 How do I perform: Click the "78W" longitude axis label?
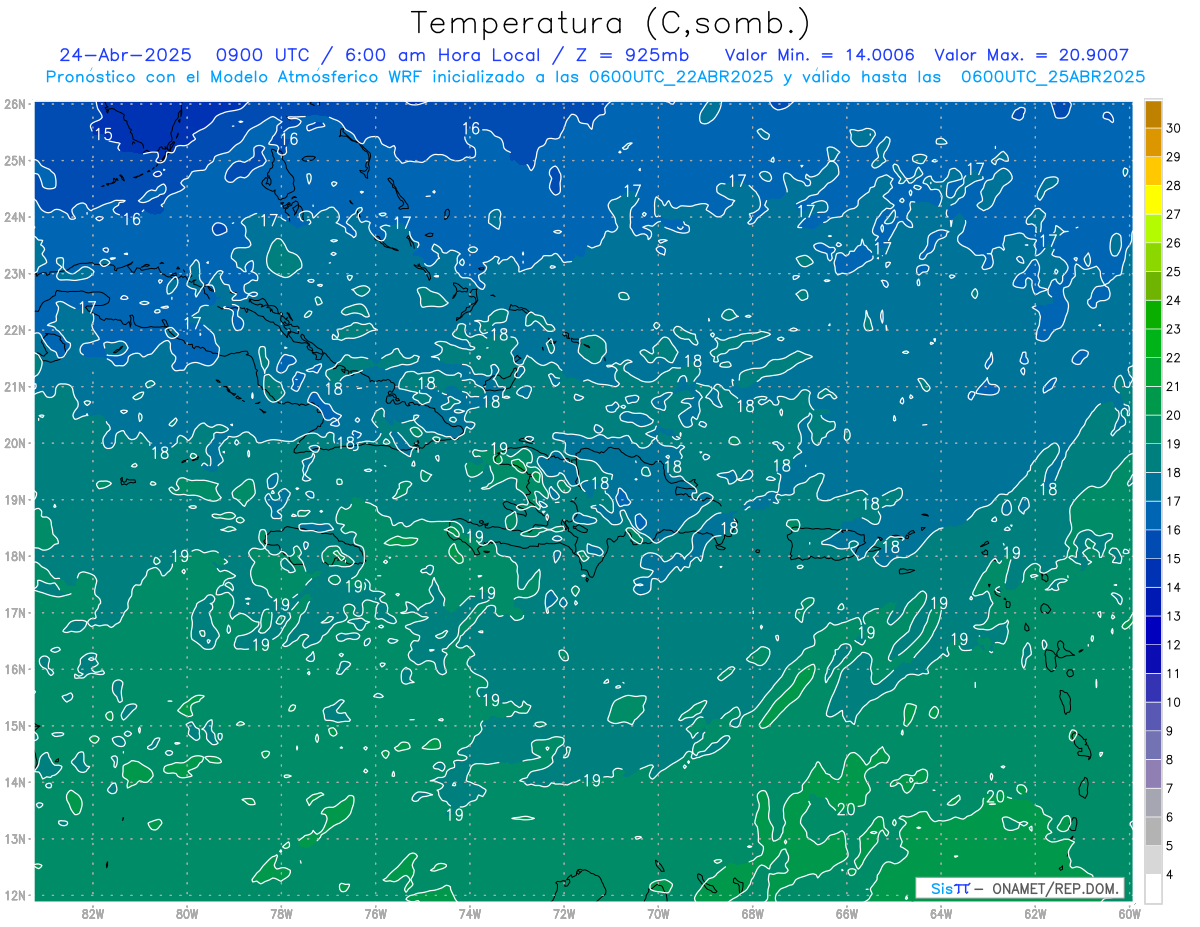coord(281,912)
